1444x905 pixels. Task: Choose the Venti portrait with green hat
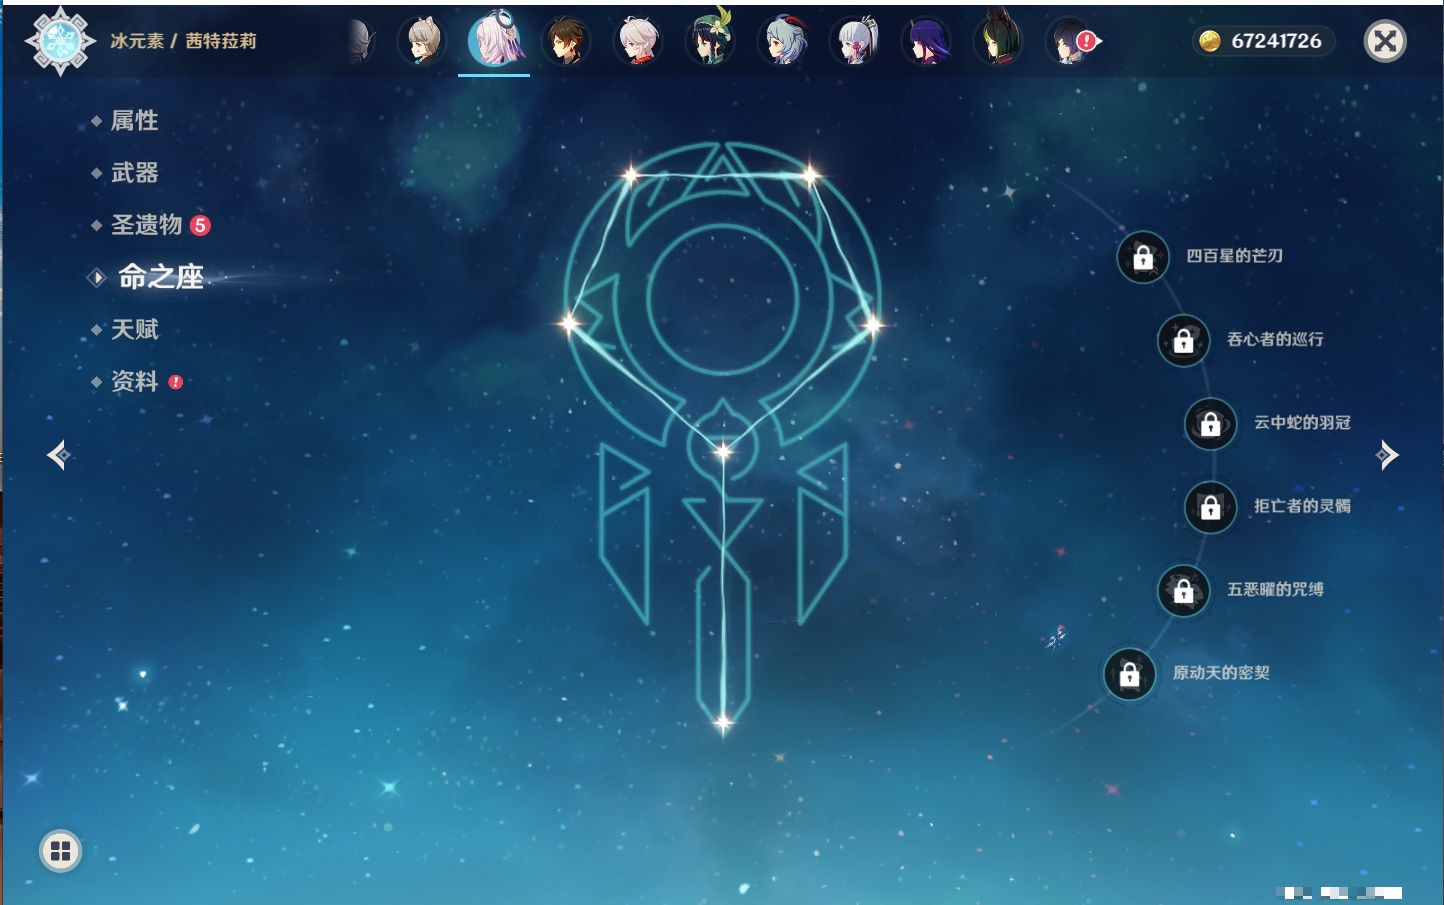click(x=710, y=40)
